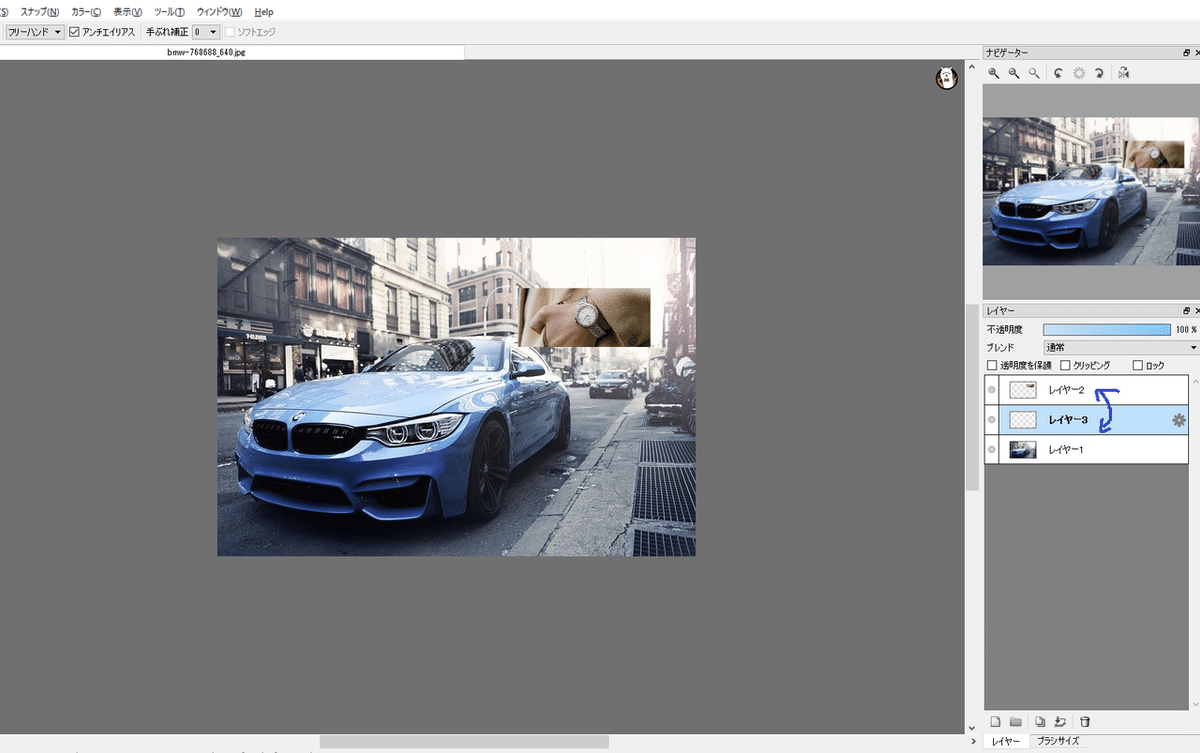
Task: Toggle visibility of レイヤー3
Action: point(992,420)
